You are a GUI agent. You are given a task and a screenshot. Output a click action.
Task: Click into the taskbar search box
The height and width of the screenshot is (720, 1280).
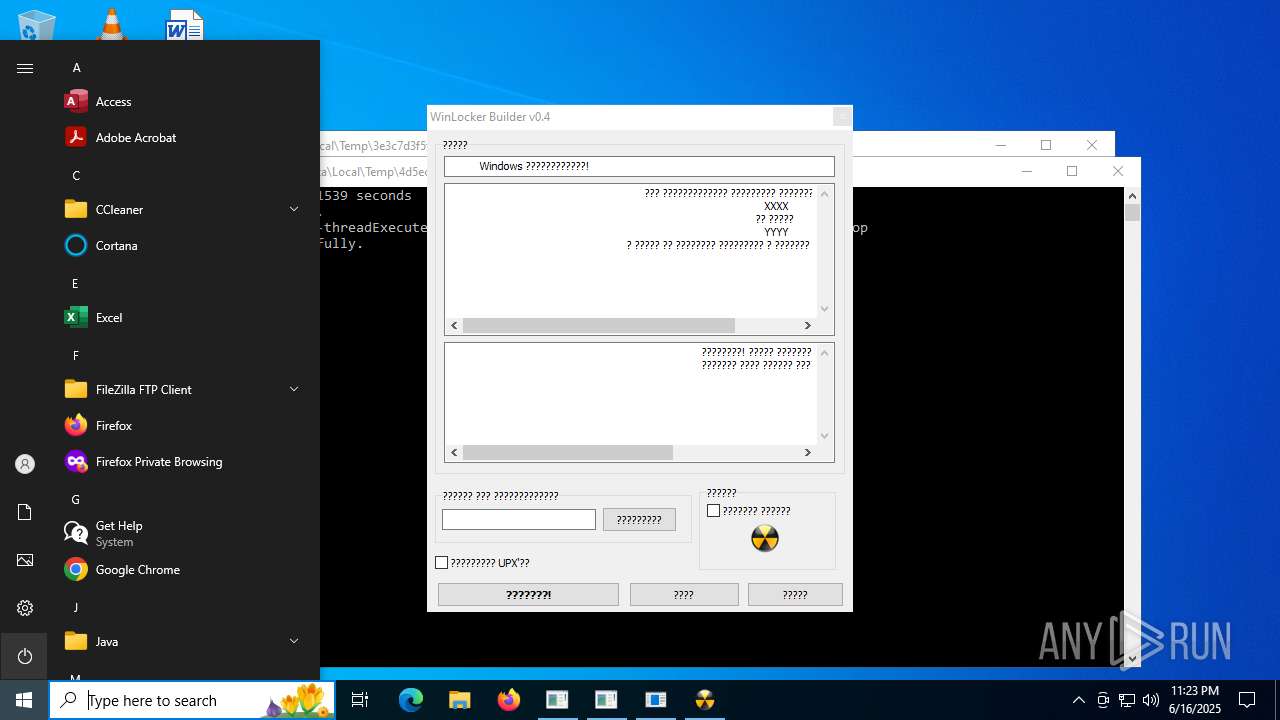192,700
